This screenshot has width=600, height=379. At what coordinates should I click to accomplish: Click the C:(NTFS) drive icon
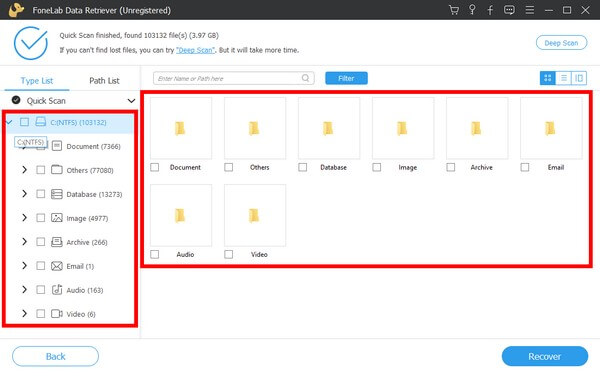point(40,122)
